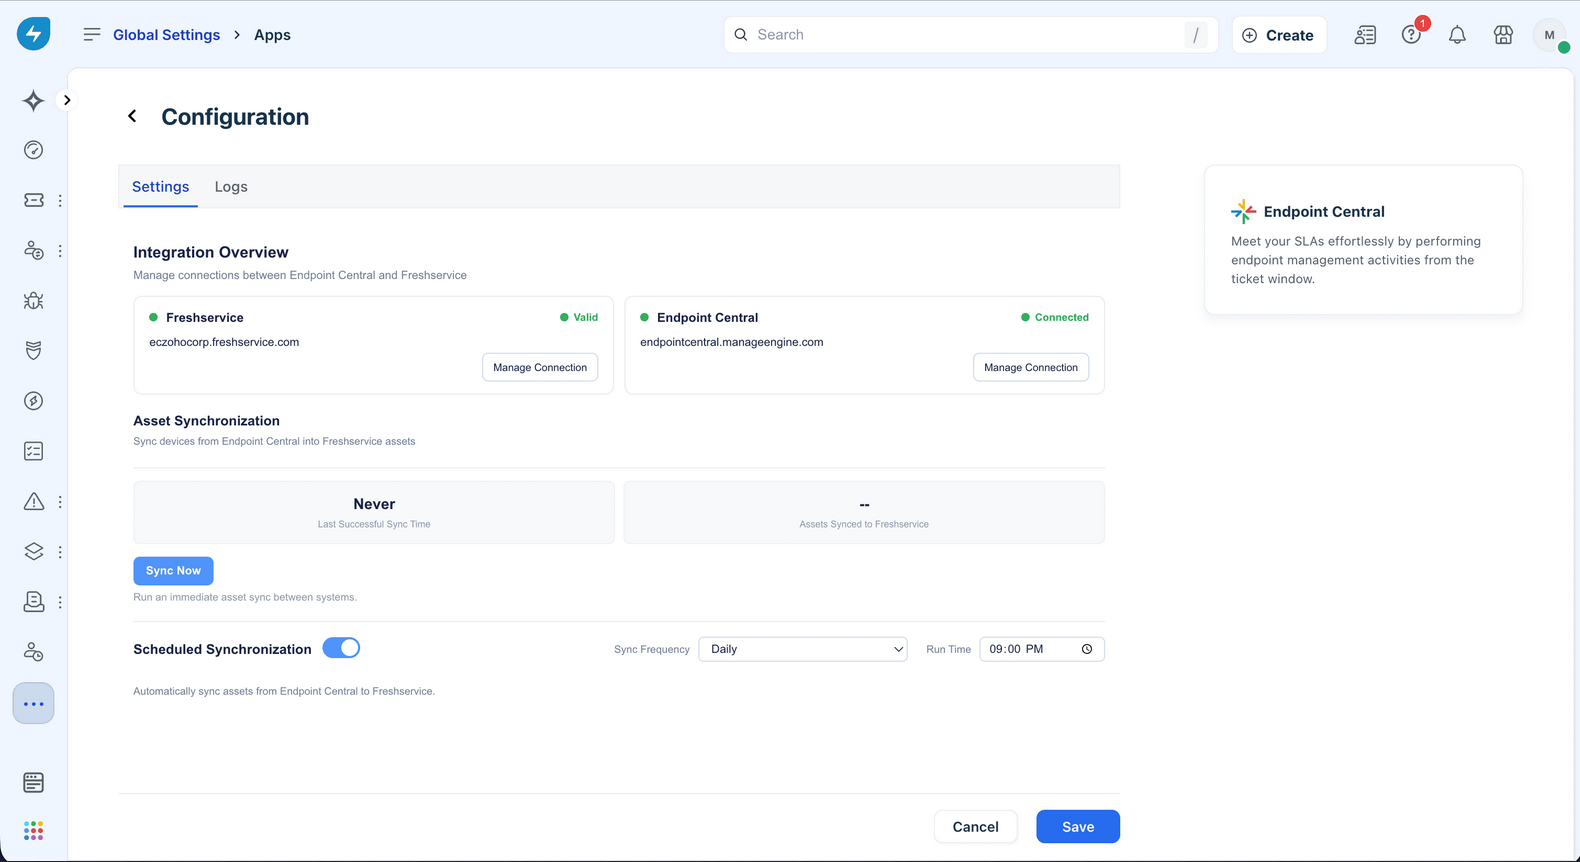This screenshot has width=1580, height=862.
Task: Click the Apps breadcrumb item
Action: [x=272, y=35]
